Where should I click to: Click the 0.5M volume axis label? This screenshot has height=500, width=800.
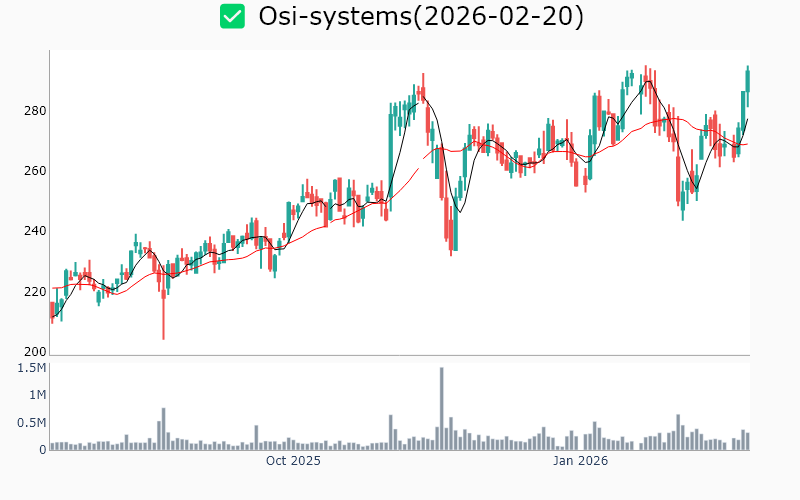(30, 423)
